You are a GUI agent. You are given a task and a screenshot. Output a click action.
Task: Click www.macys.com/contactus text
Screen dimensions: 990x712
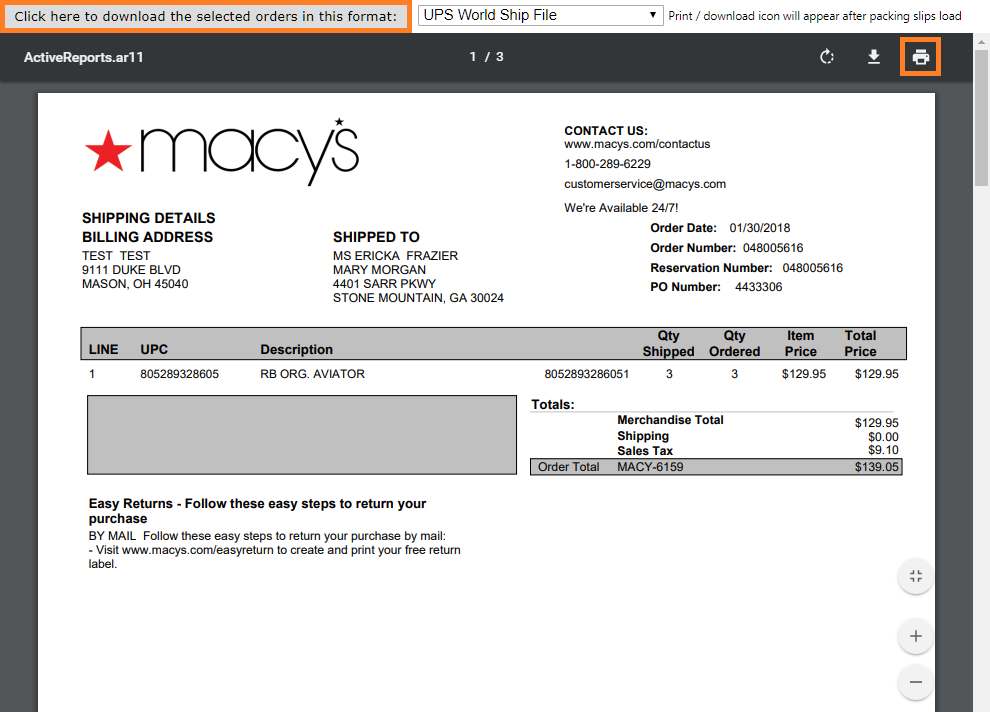click(637, 145)
